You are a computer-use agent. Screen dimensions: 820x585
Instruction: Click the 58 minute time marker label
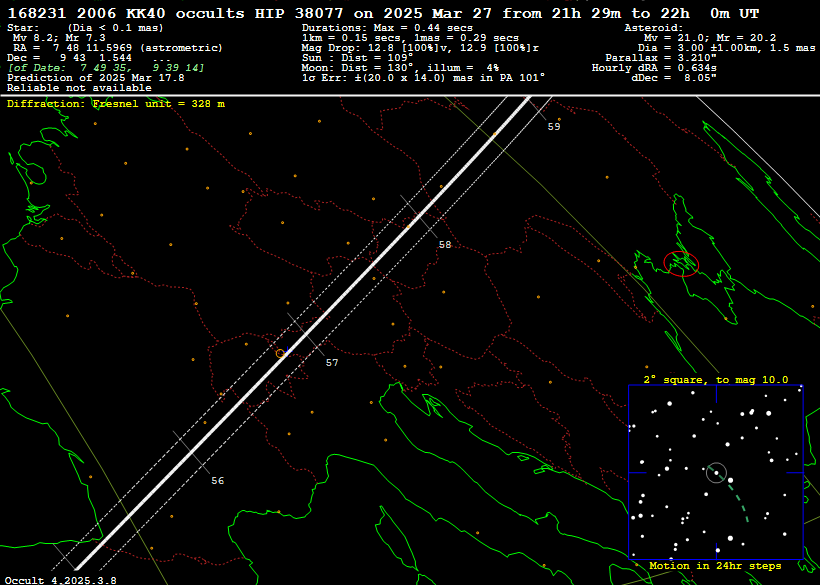point(445,244)
